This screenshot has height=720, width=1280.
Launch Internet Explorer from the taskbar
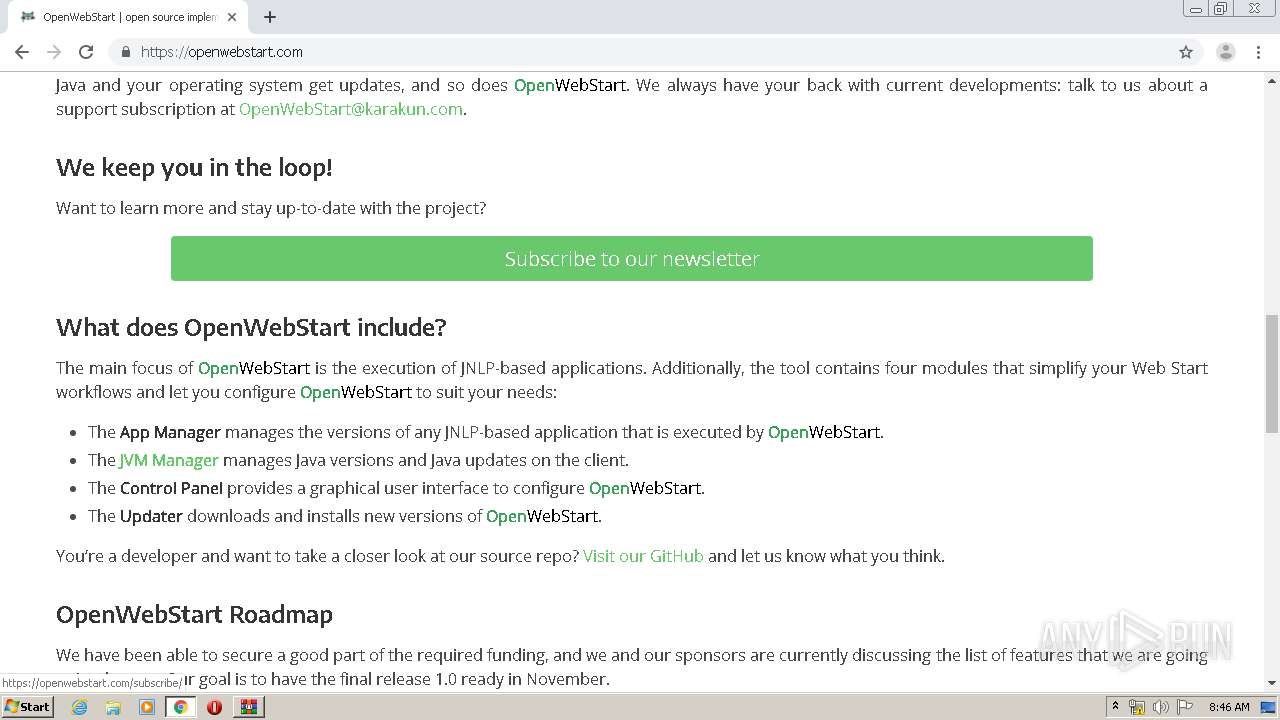[x=80, y=707]
